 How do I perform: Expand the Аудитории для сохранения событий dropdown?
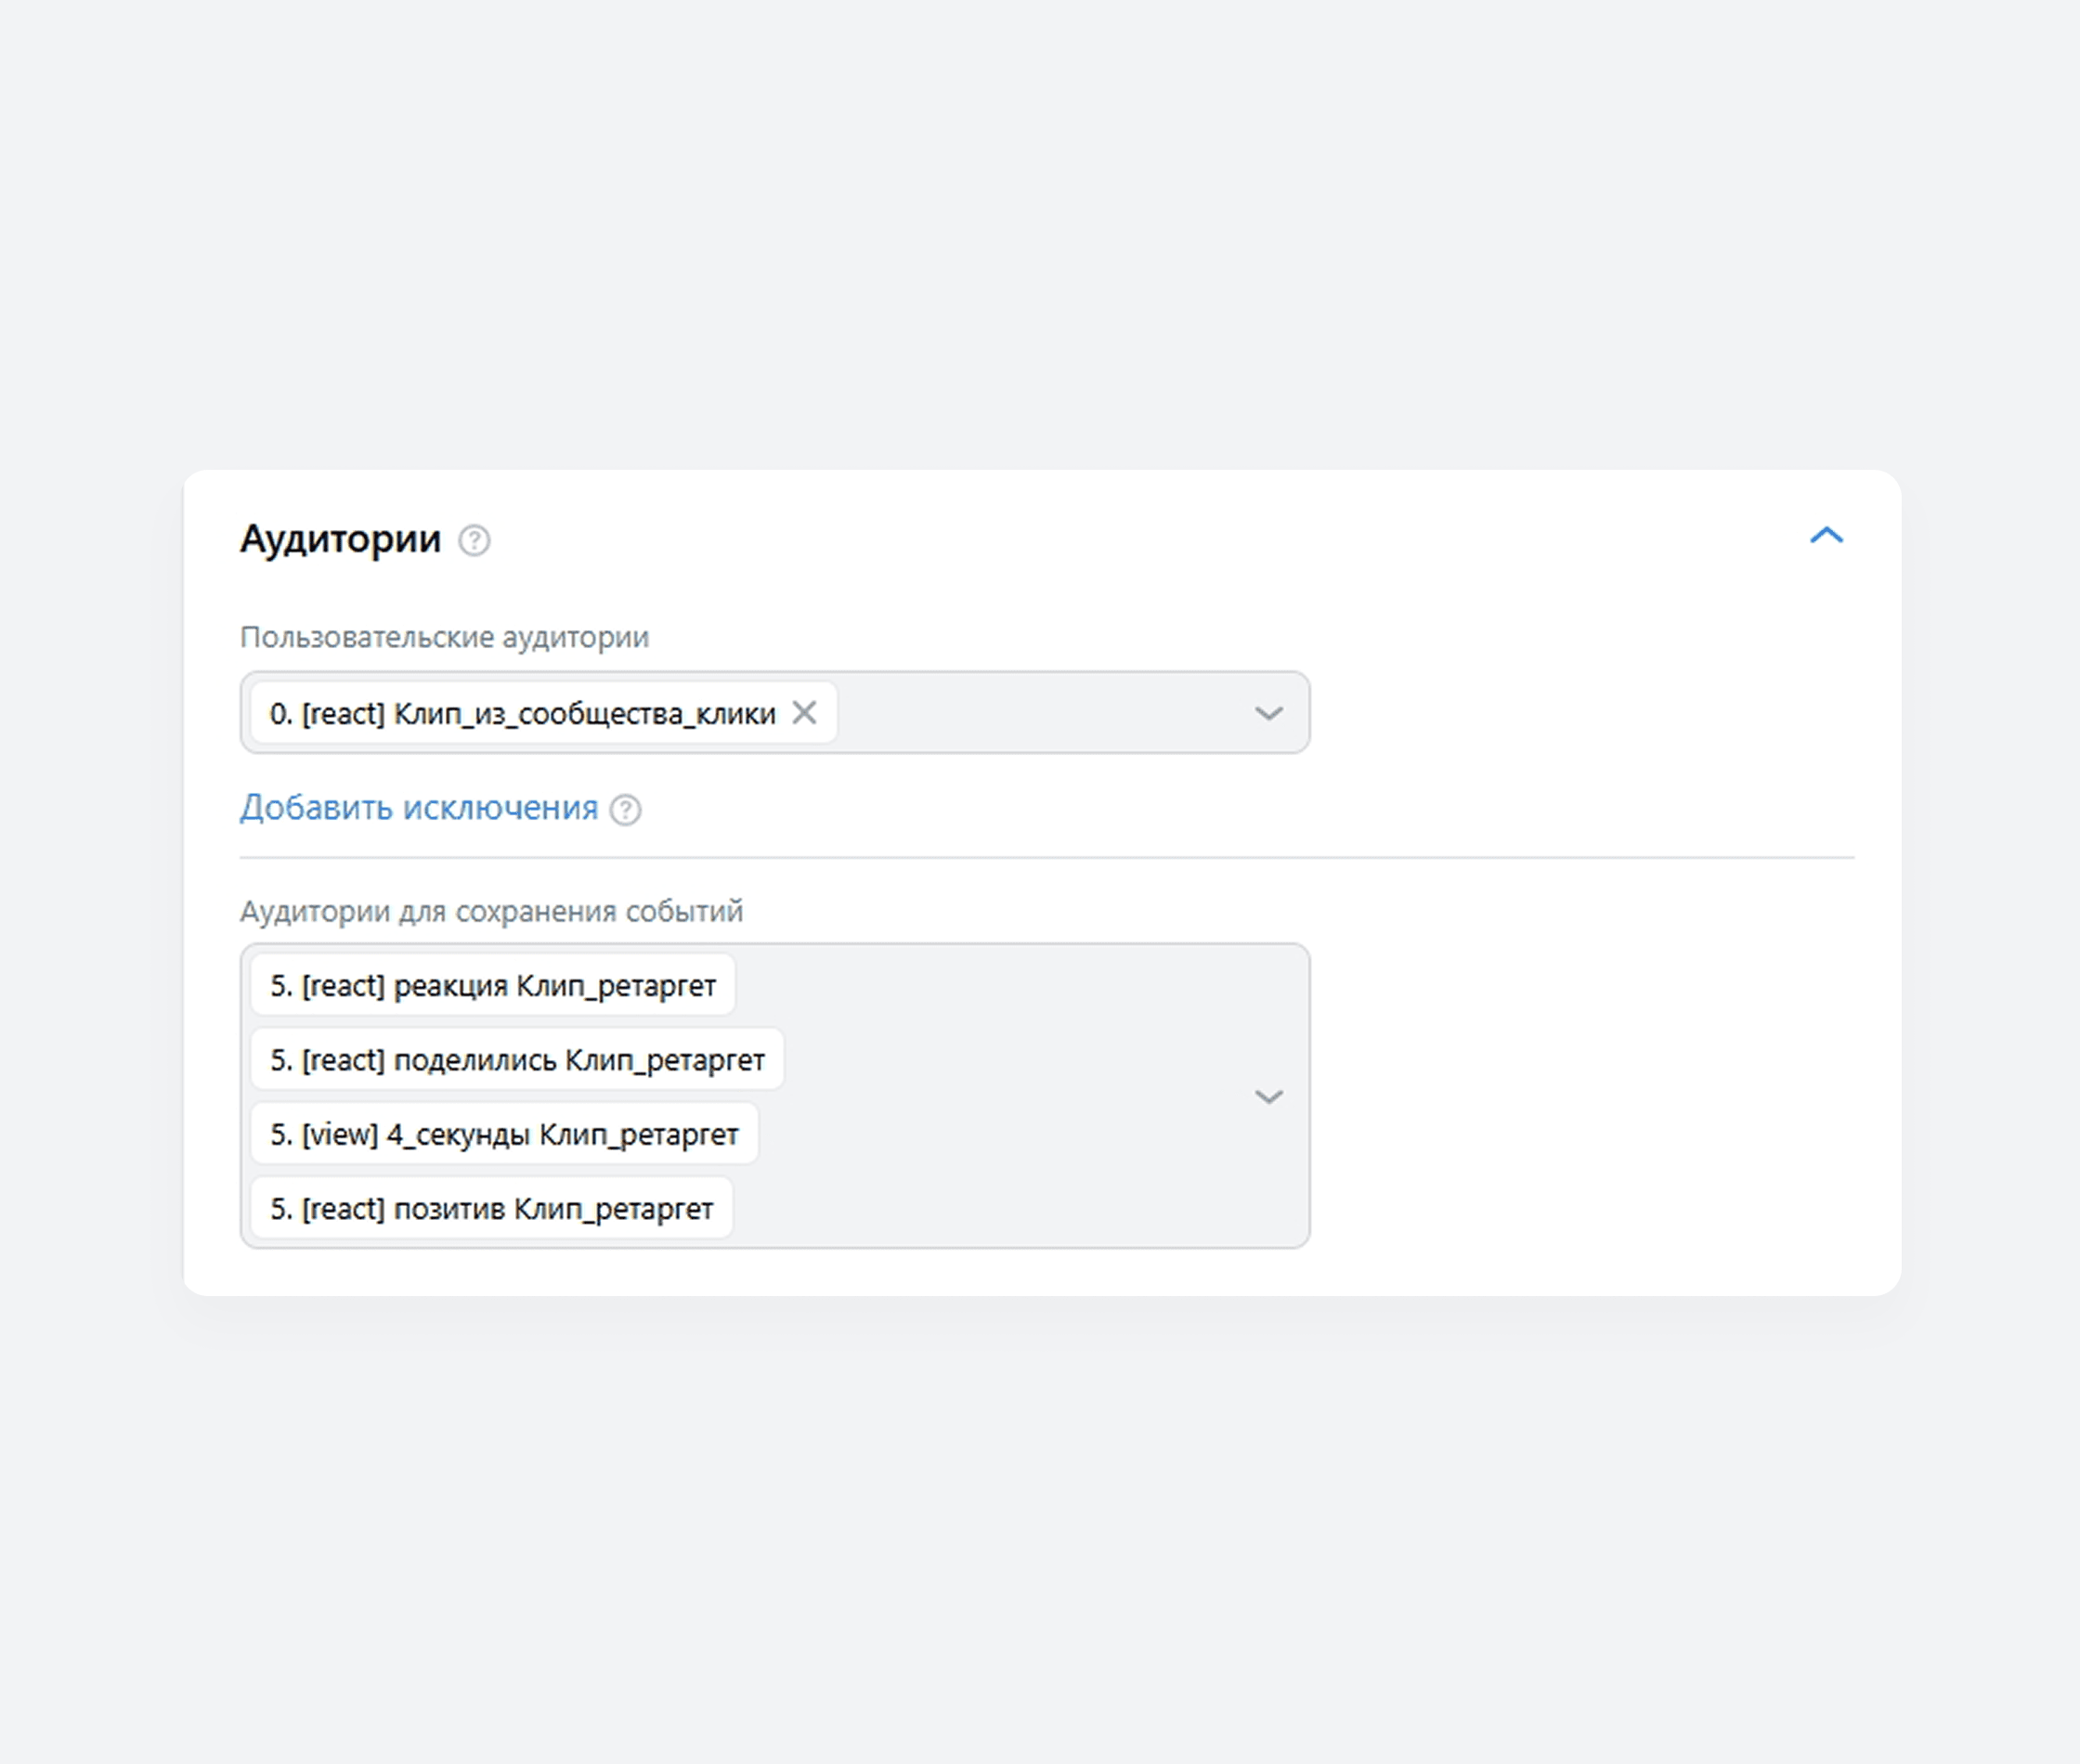pos(1268,1096)
